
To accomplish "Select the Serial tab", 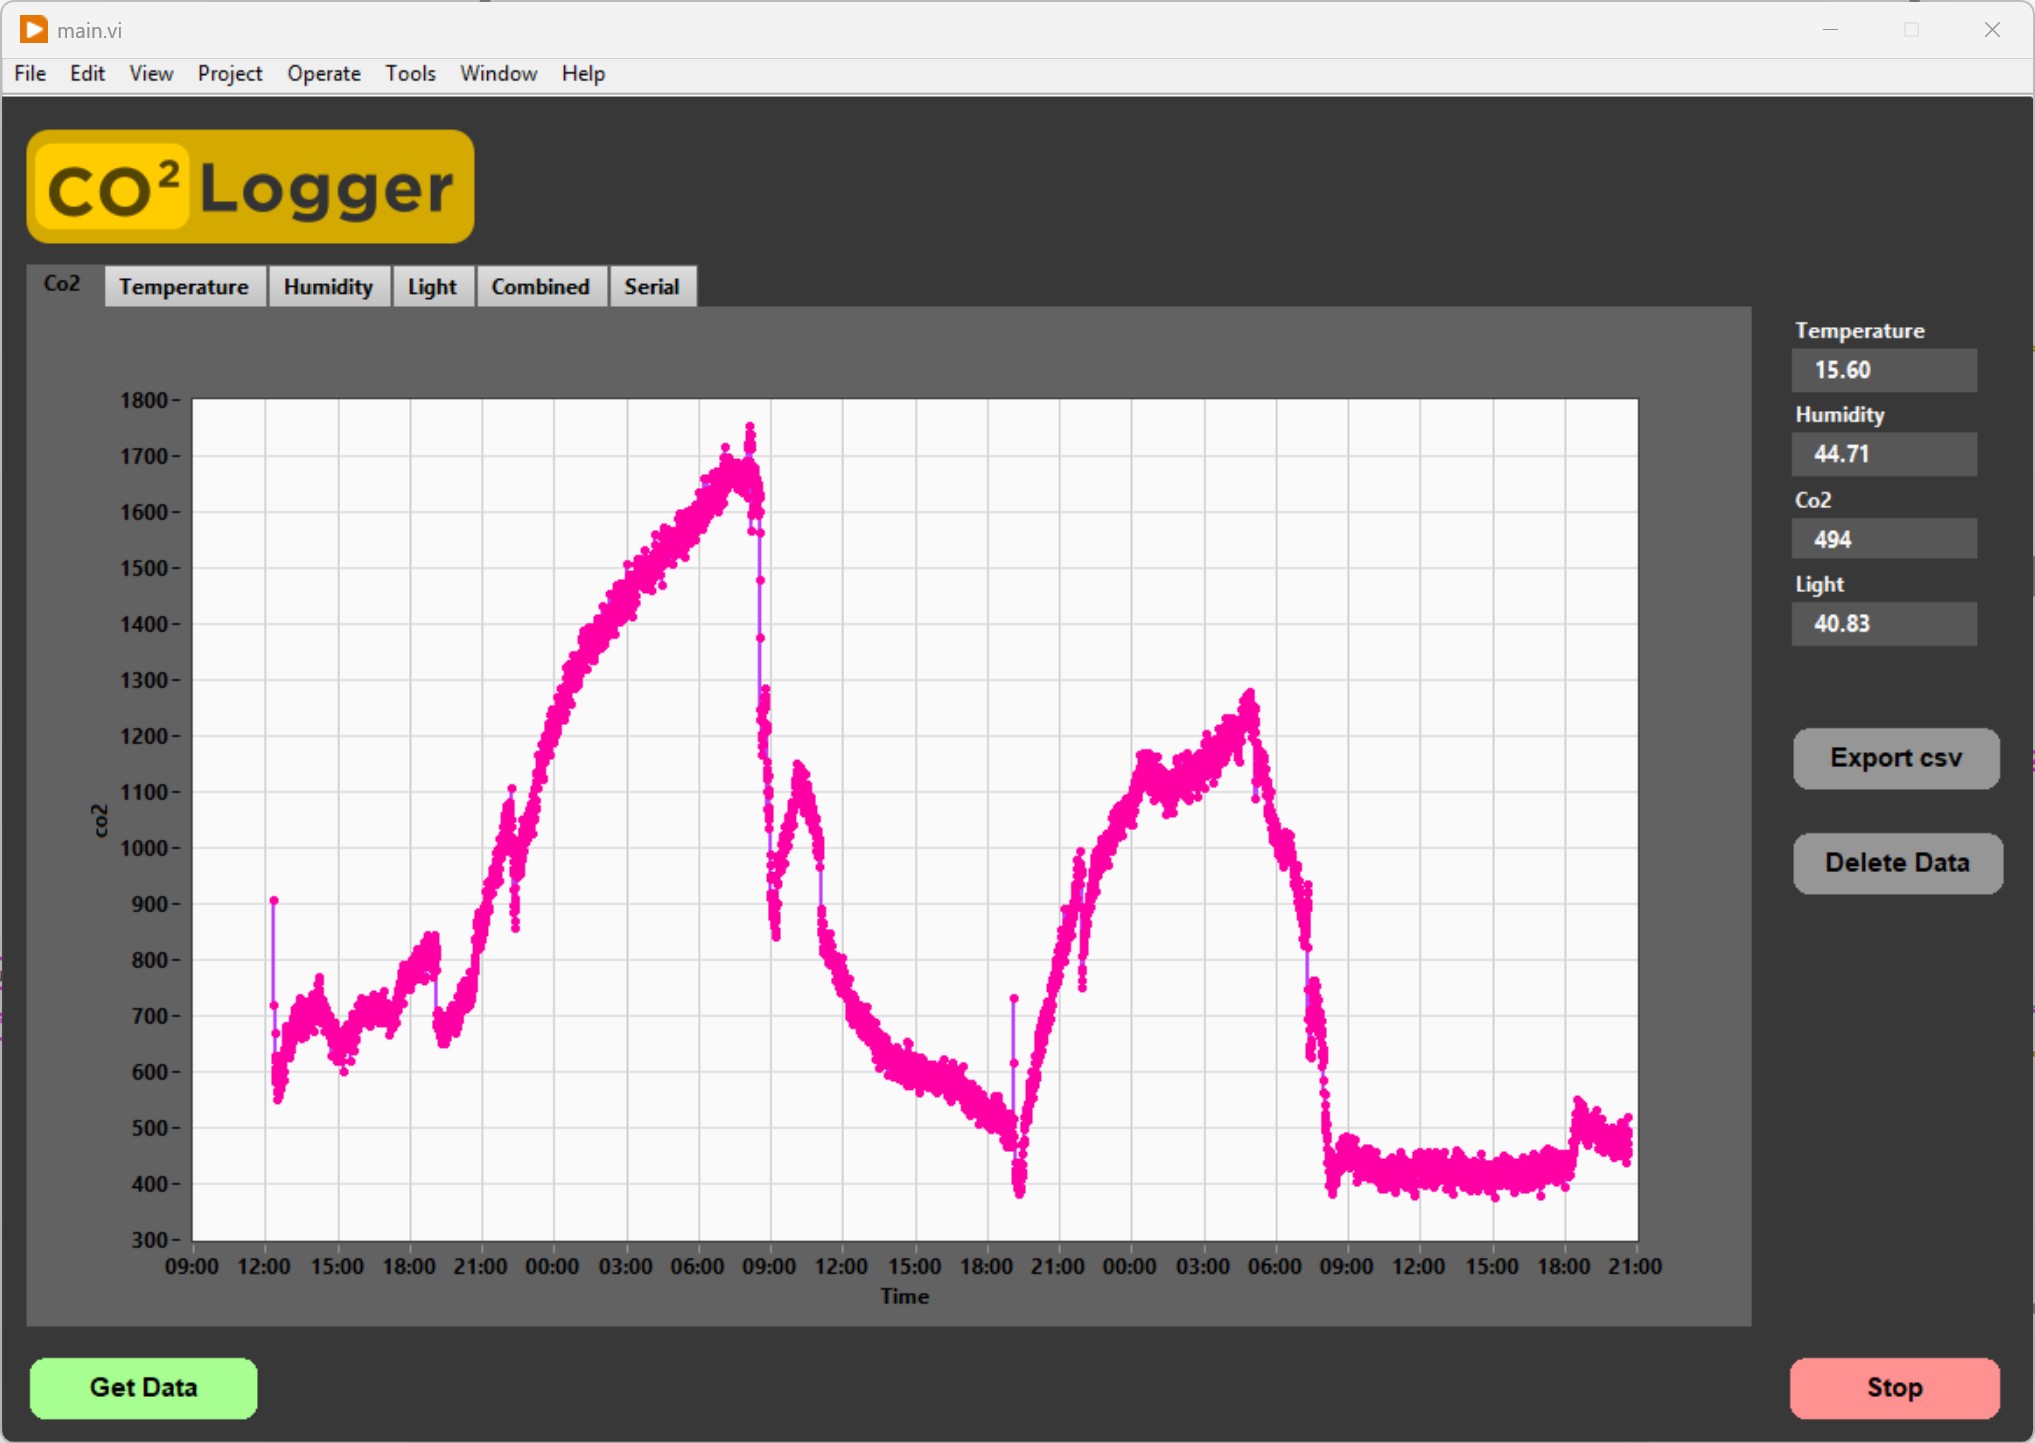I will tap(652, 286).
